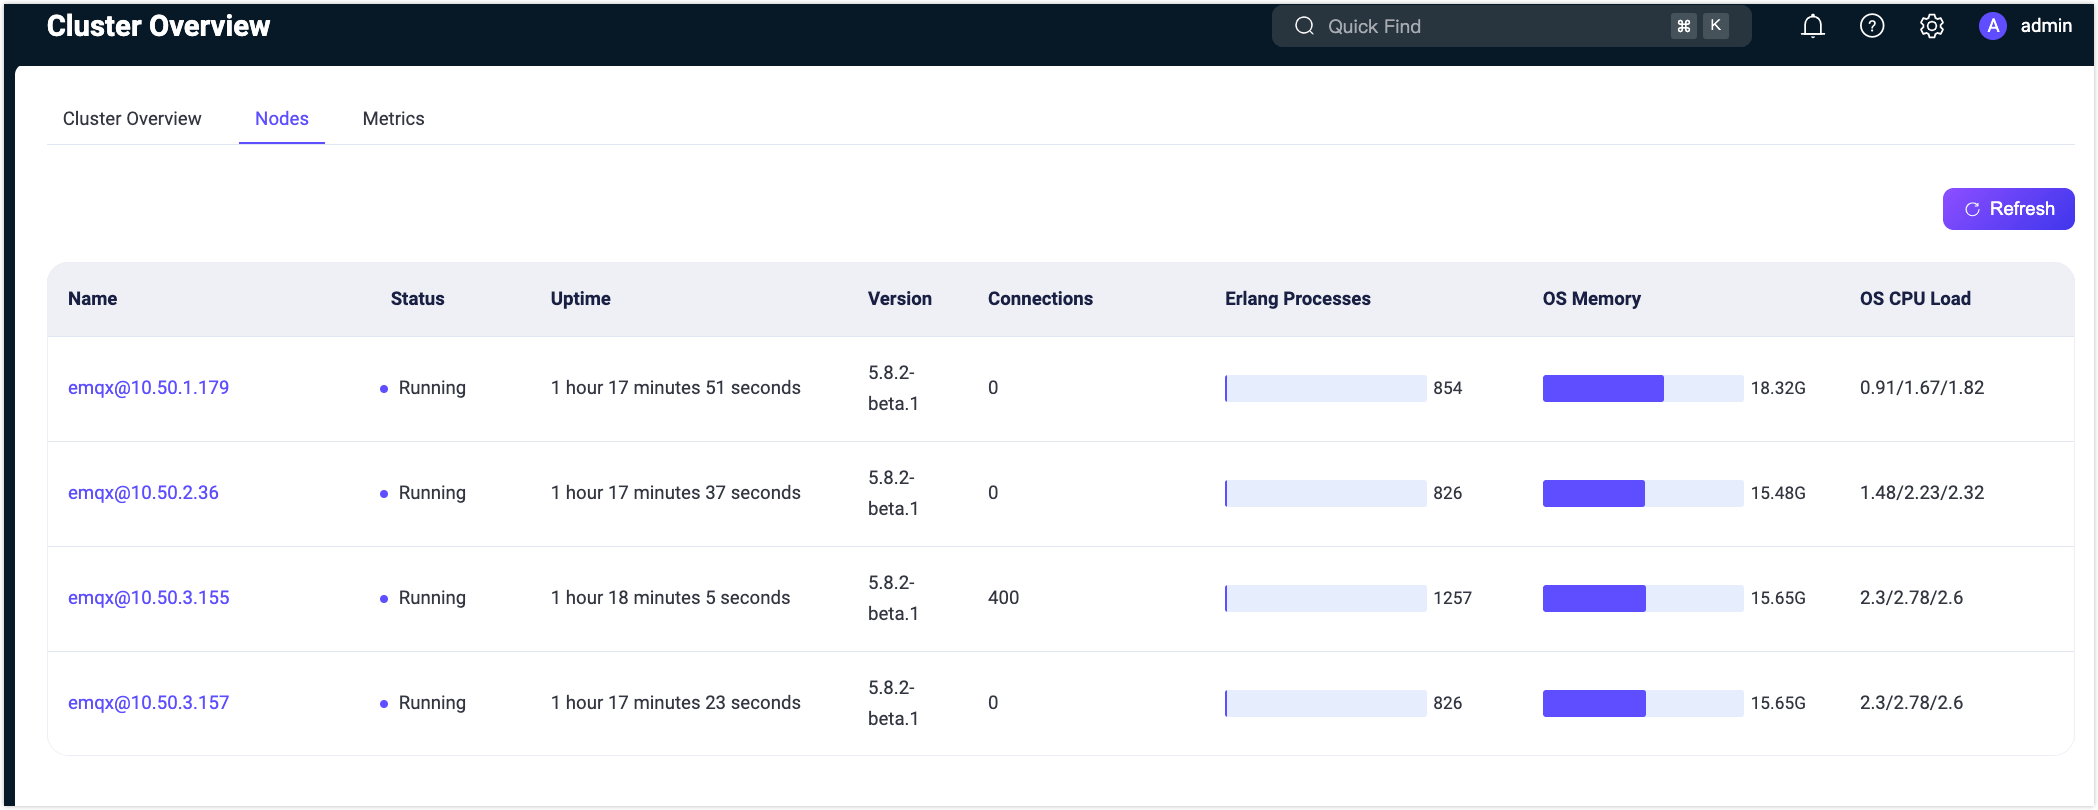Screen dimensions: 2098x810
Task: Select the Nodes tab
Action: coord(282,119)
